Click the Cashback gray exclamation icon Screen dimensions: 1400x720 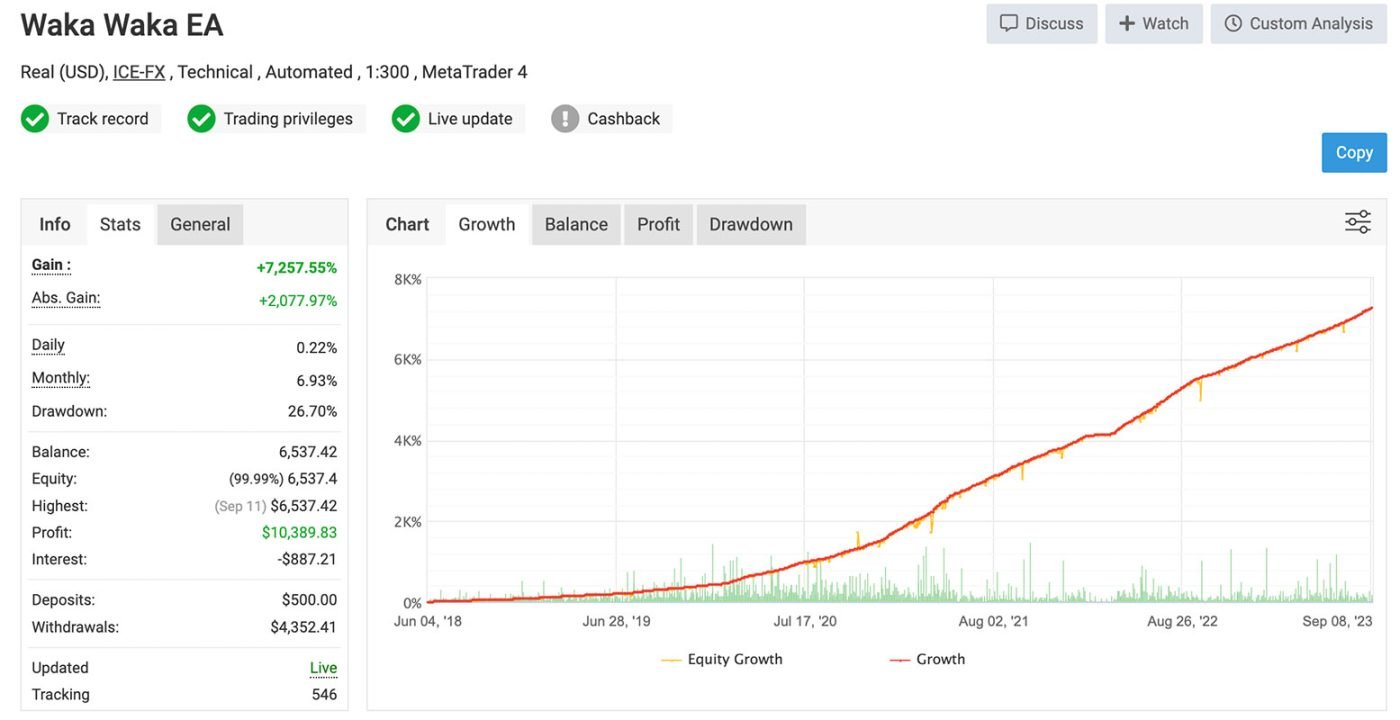tap(565, 119)
